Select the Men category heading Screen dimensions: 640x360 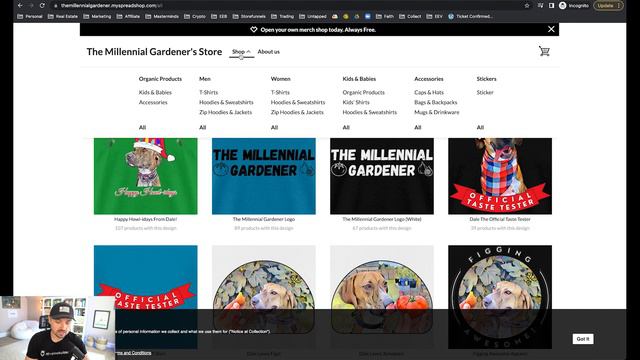pyautogui.click(x=205, y=79)
